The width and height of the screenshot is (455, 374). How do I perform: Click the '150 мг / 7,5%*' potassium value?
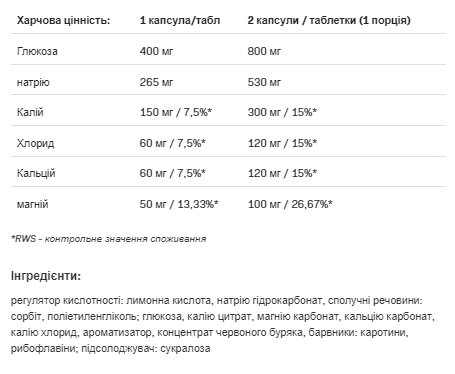(176, 112)
